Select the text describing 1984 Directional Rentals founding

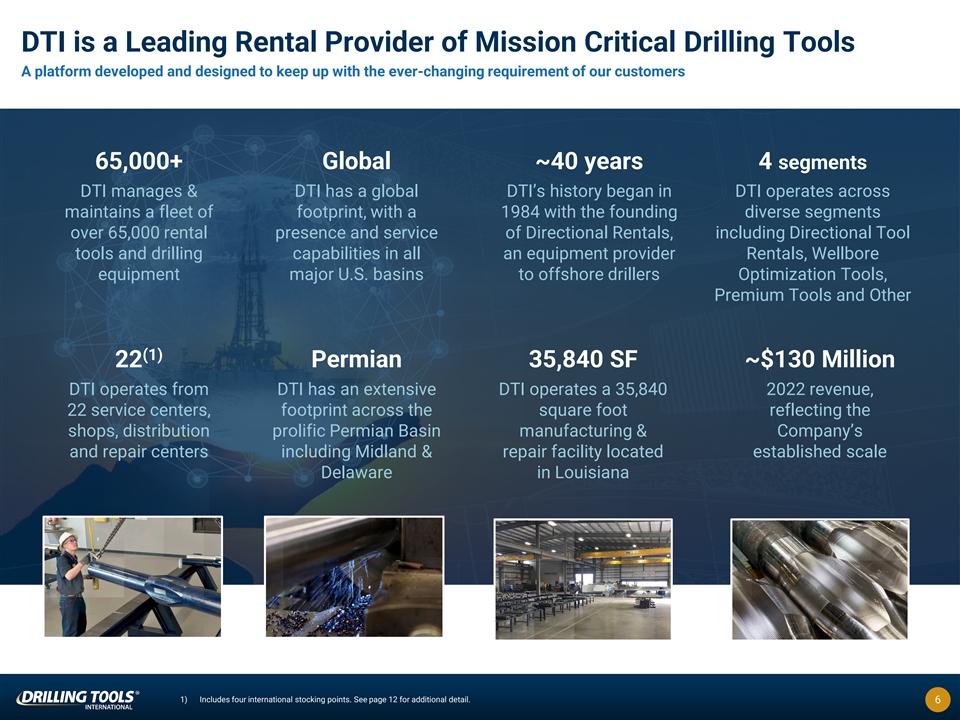point(589,232)
